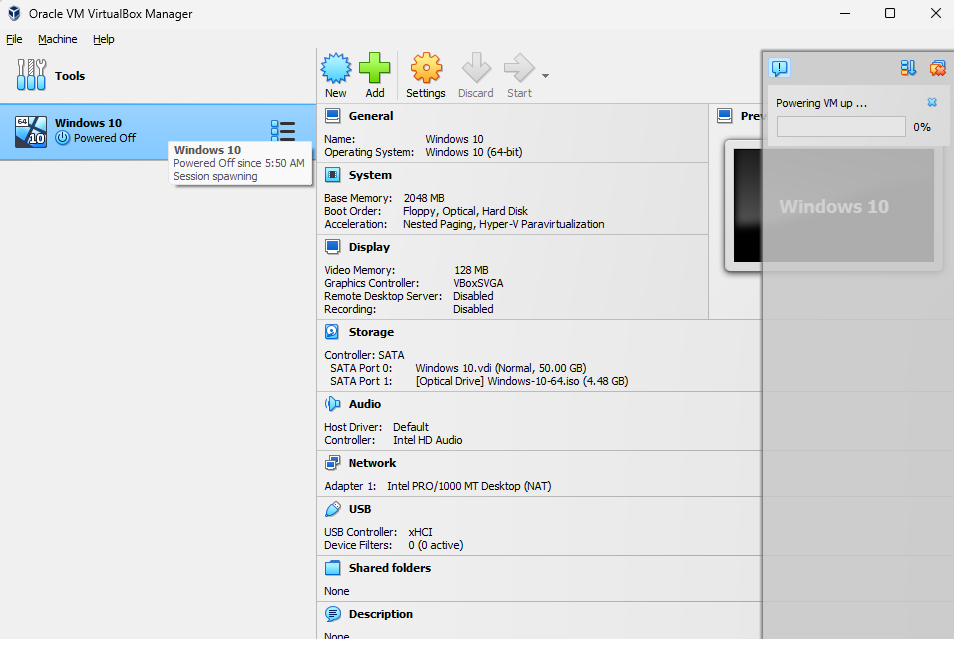Click the "Intel HD Audio" controller value
Image resolution: width=960 pixels, height=645 pixels.
[x=427, y=440]
